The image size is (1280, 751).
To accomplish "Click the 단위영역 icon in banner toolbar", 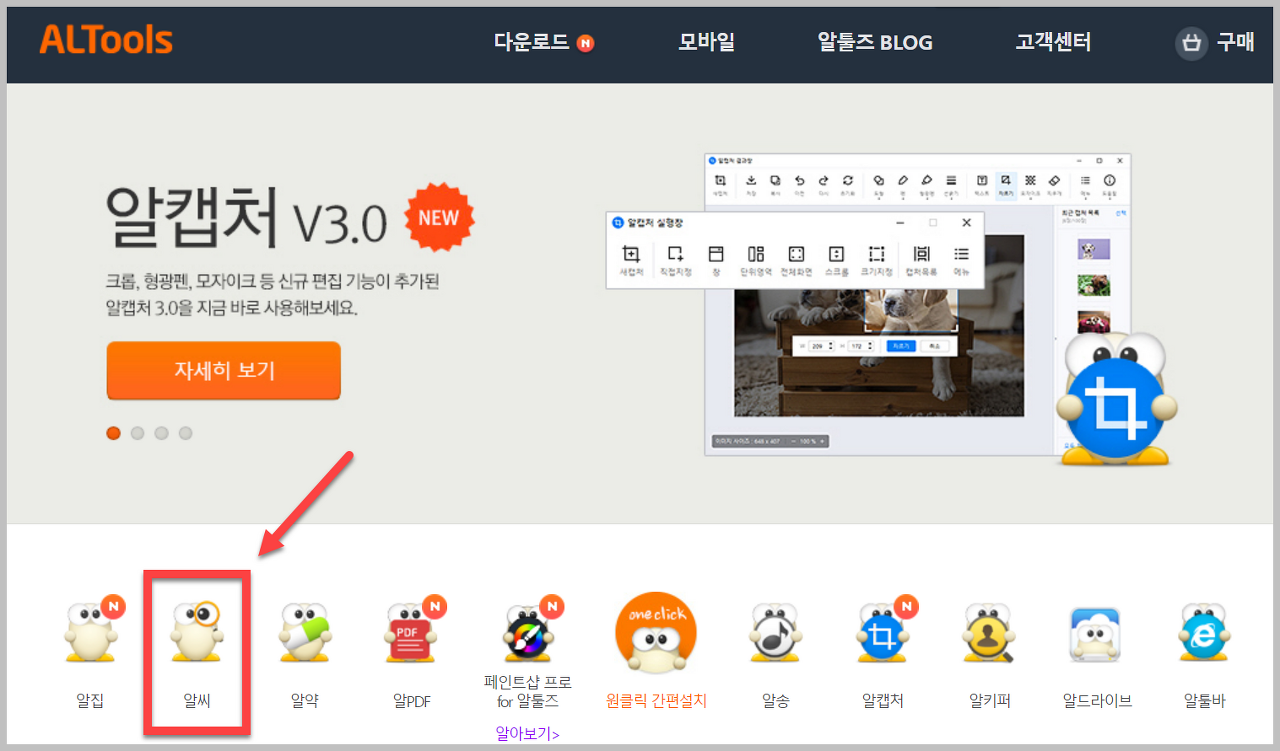I will pos(756,260).
